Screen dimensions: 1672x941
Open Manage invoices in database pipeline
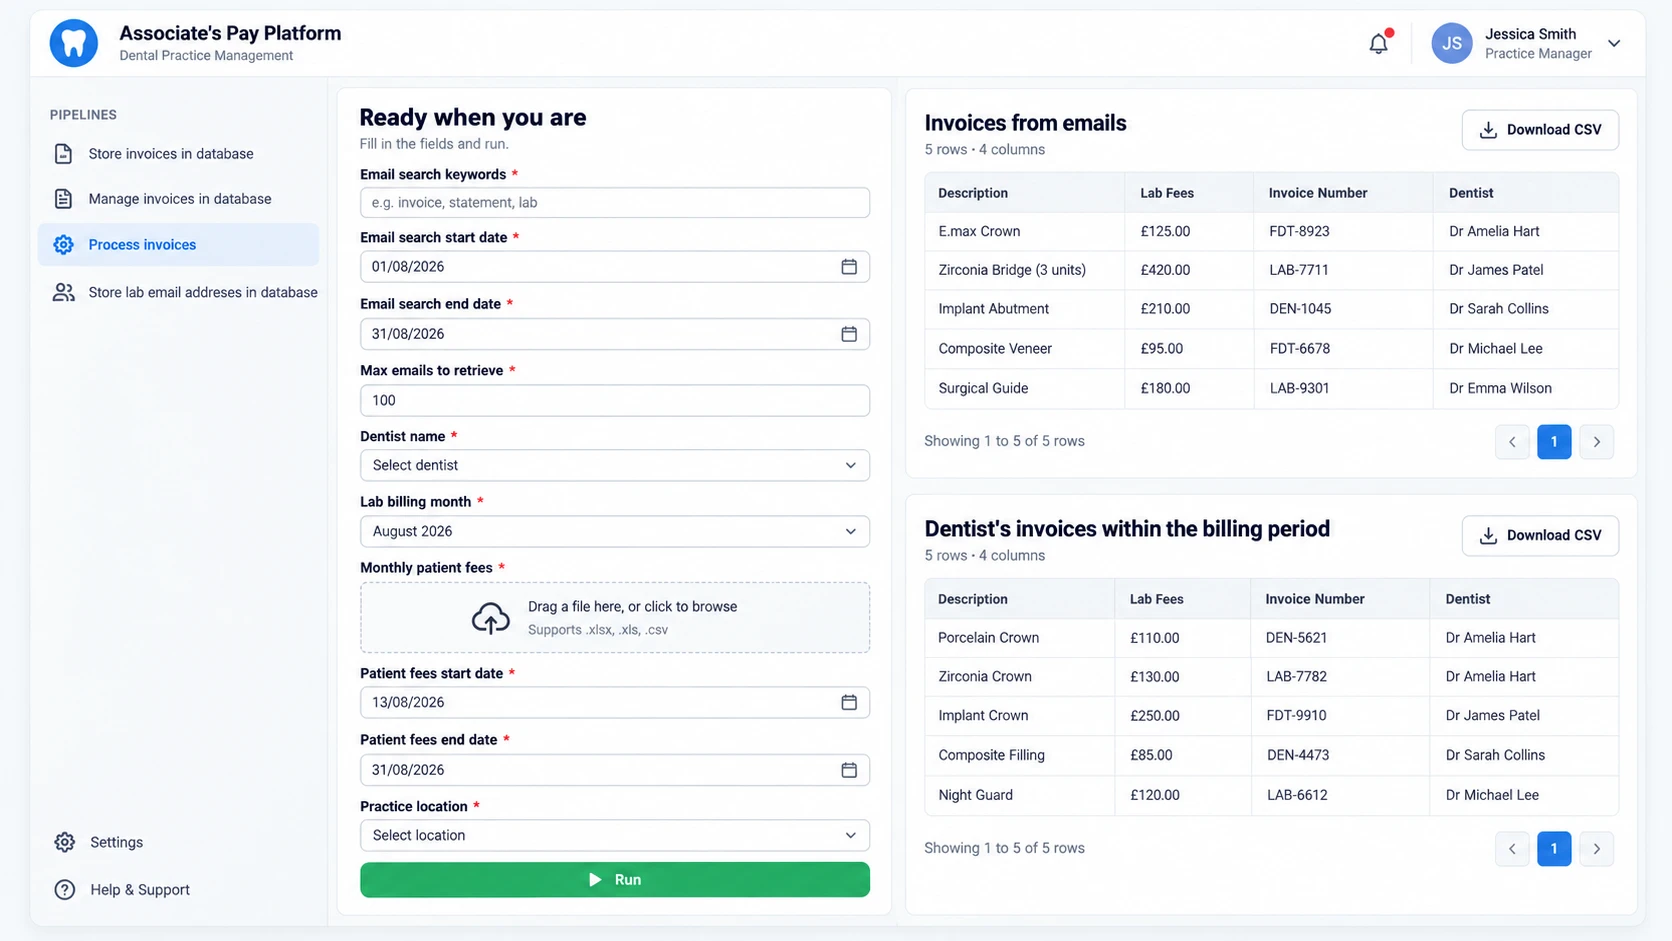[x=178, y=199]
